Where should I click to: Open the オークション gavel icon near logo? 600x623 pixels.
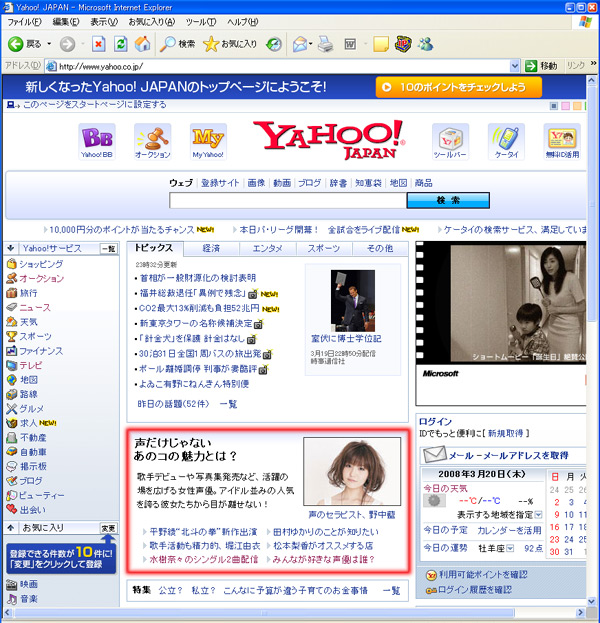point(153,141)
